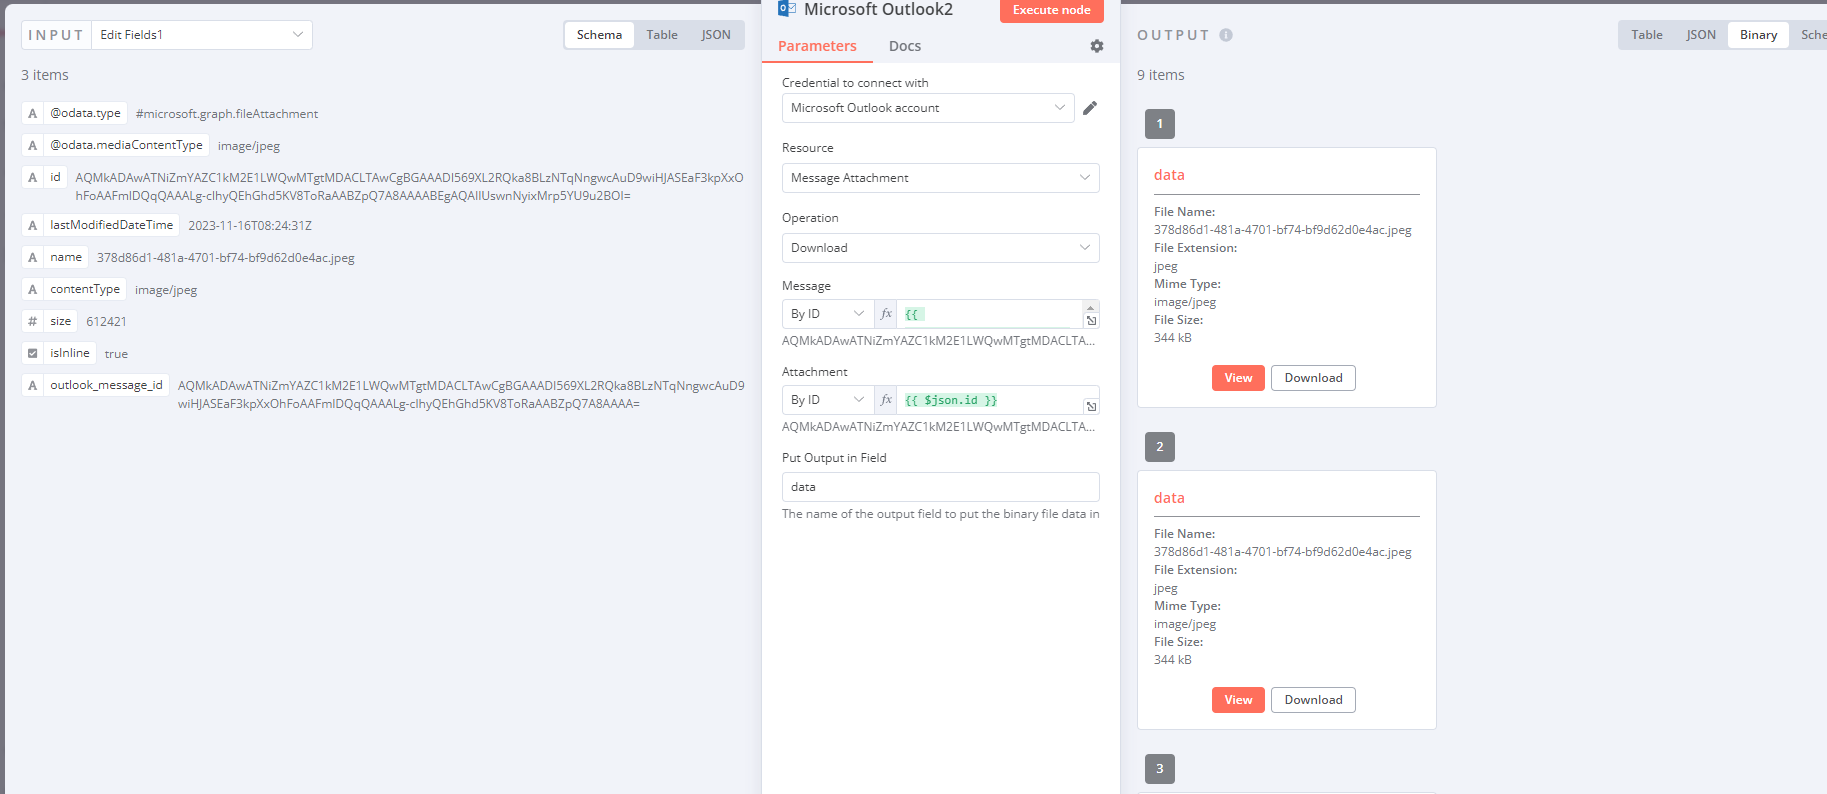Click the Message expression input field
The image size is (1827, 794).
(990, 314)
